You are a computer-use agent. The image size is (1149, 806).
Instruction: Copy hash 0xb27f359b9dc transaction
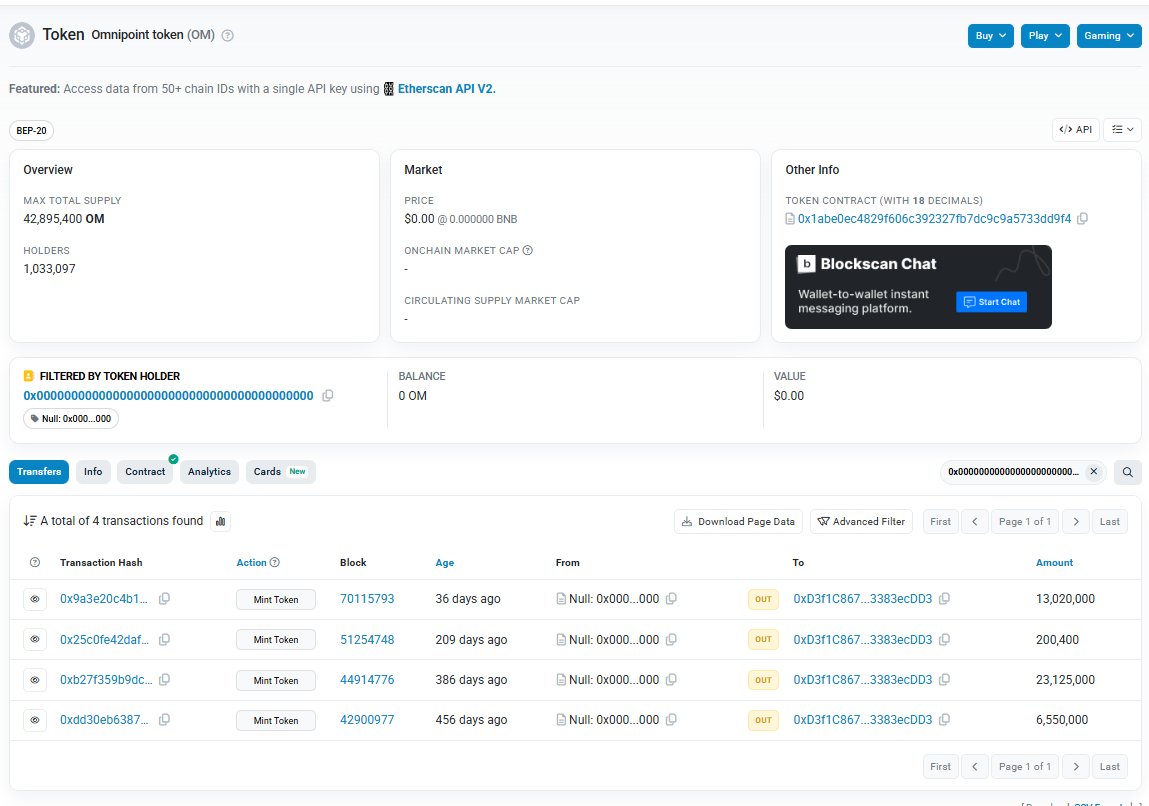click(164, 680)
